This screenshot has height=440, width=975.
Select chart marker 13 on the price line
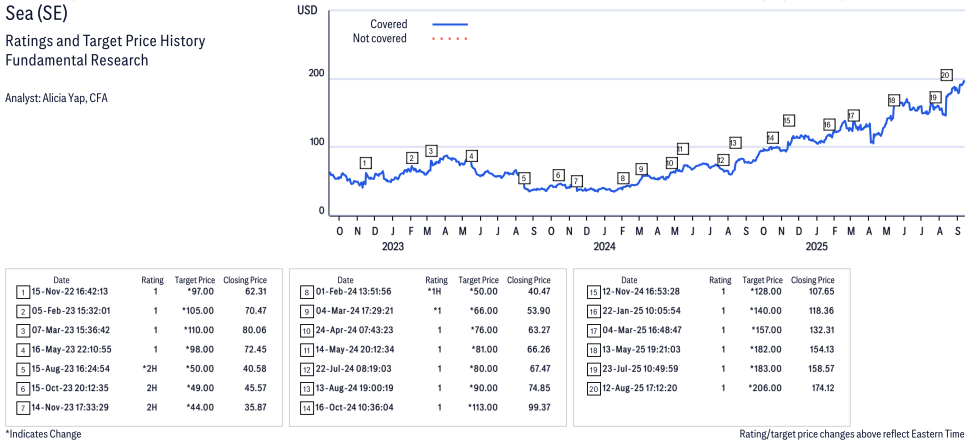click(736, 143)
